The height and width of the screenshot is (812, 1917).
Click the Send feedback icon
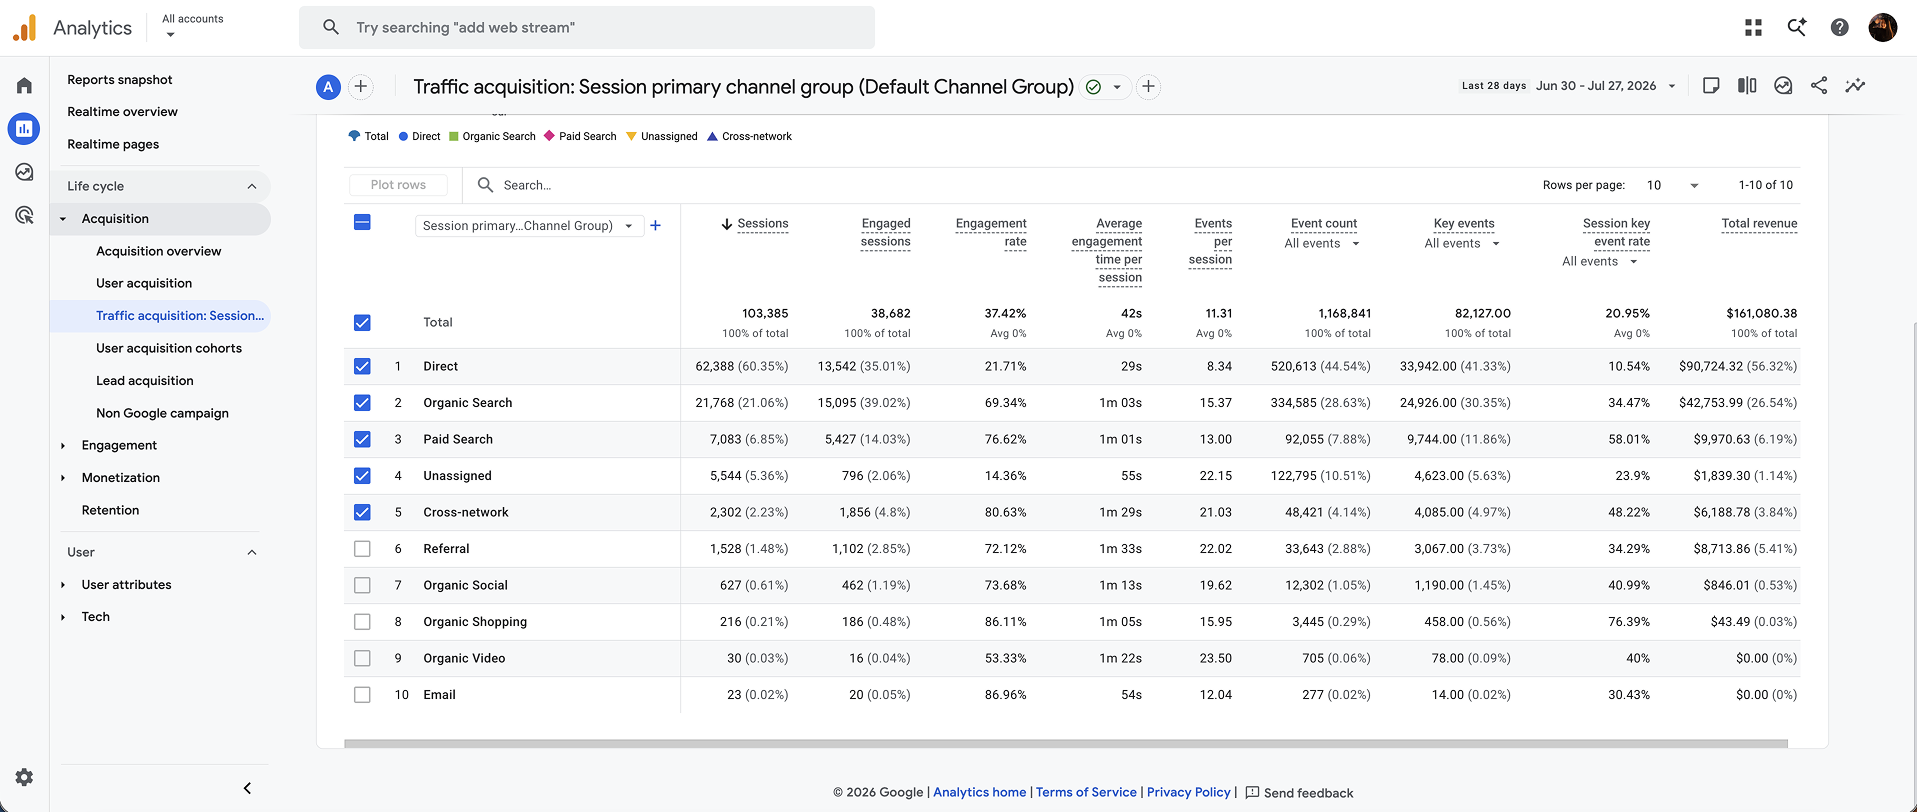click(x=1252, y=792)
